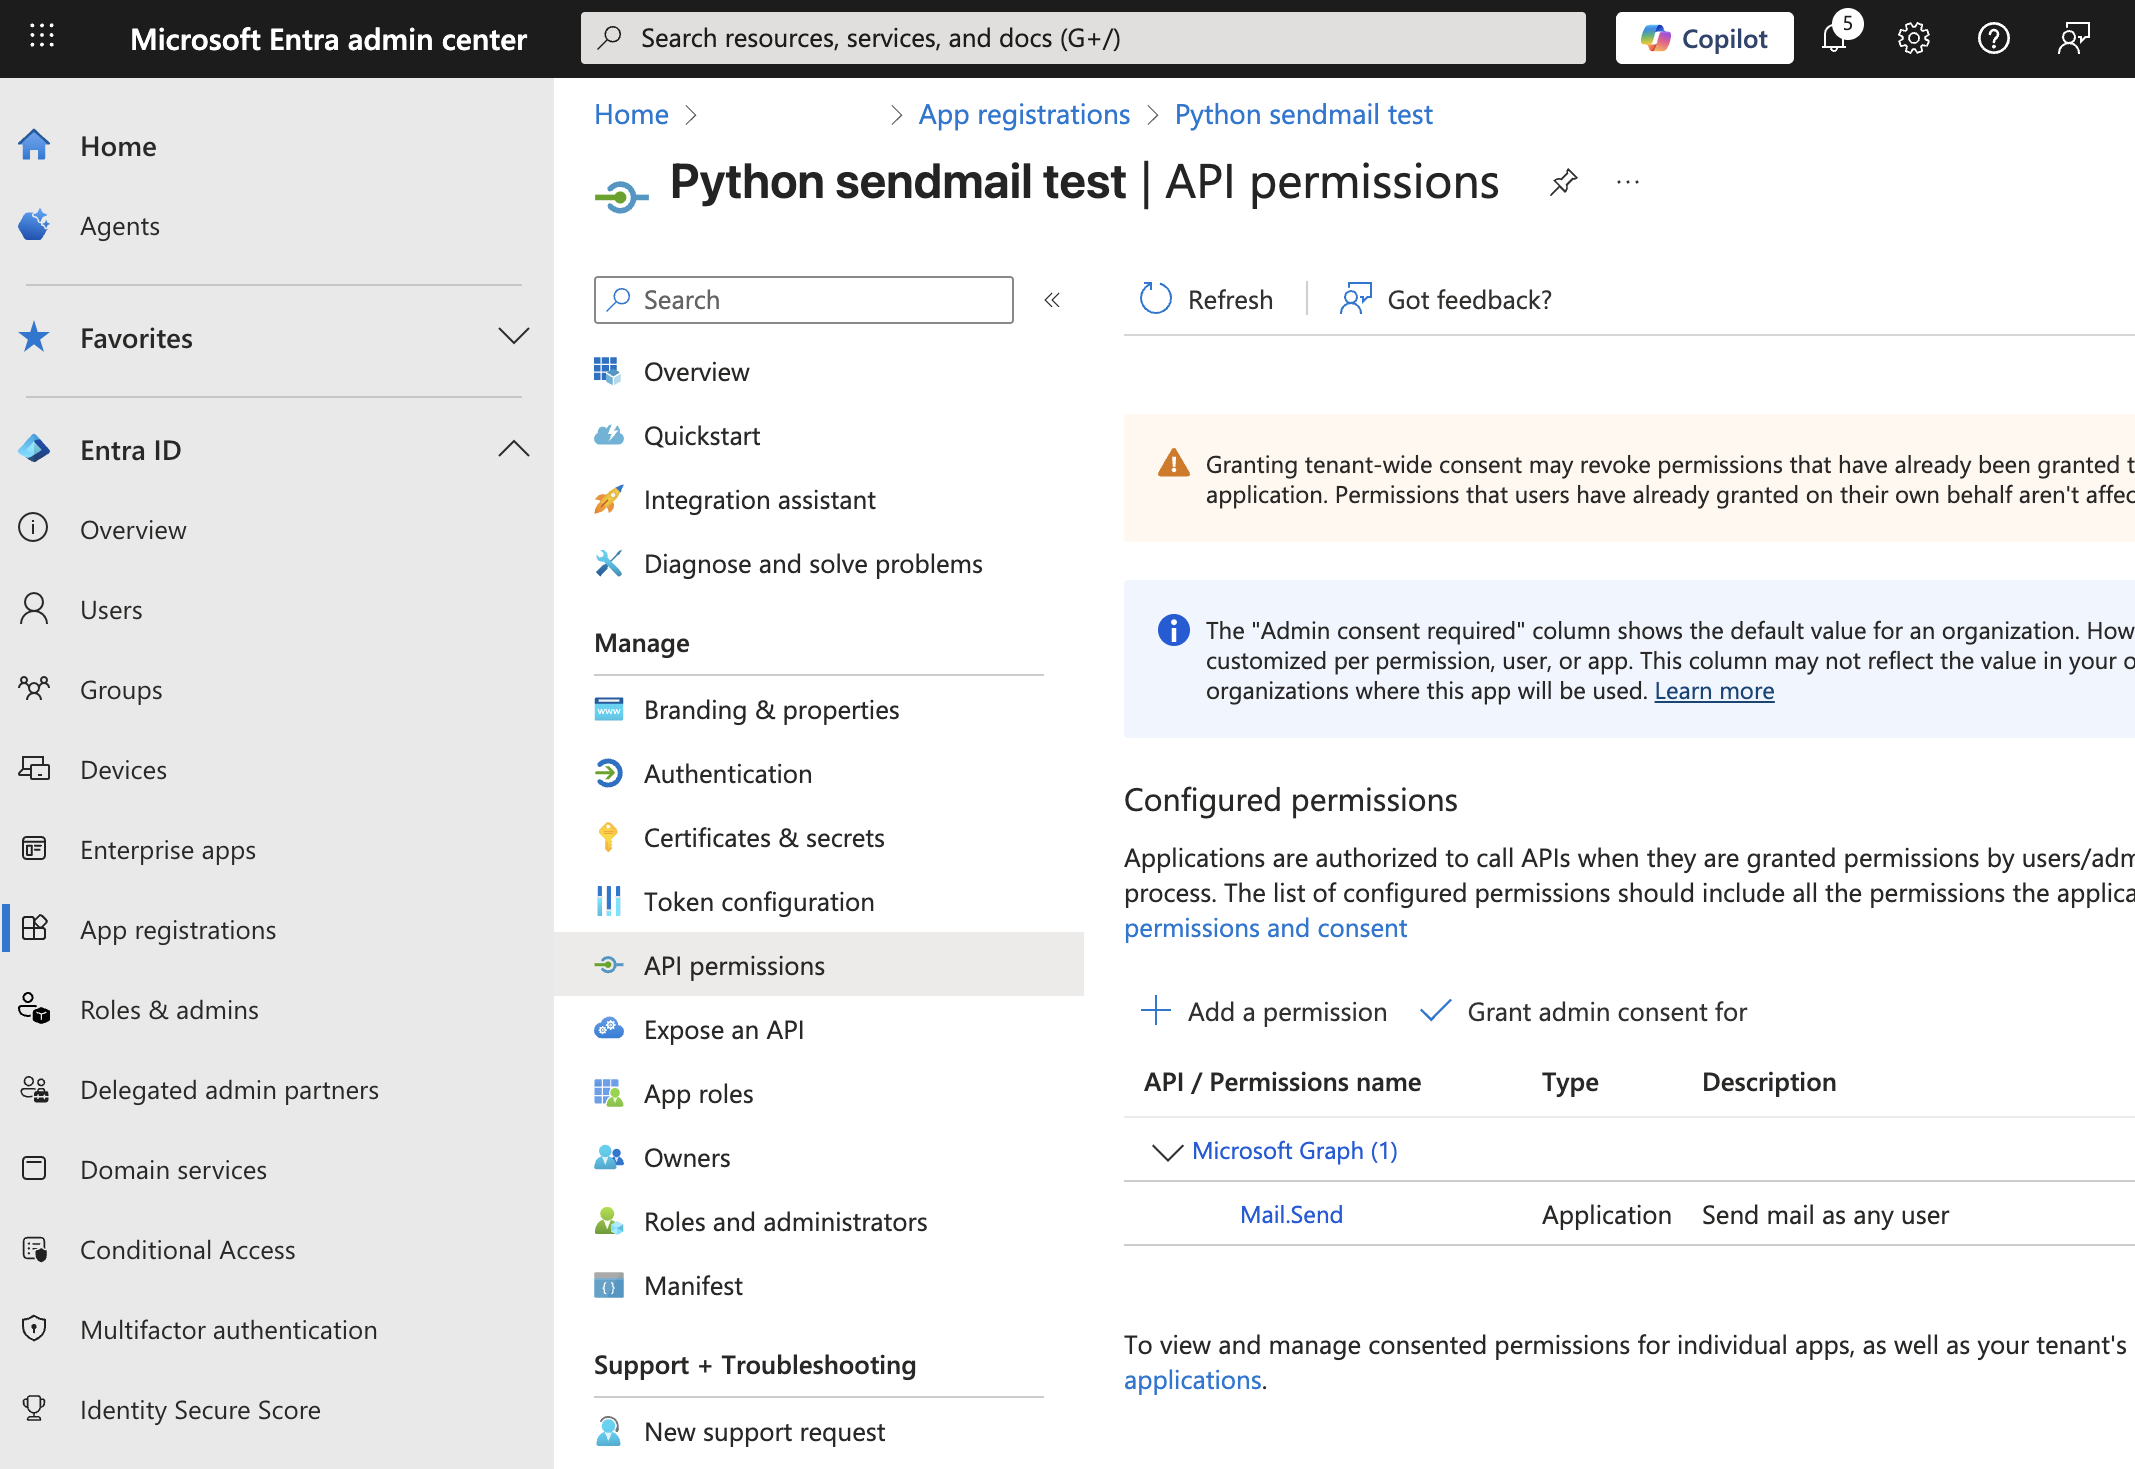Collapse the Entra ID section
Viewport: 2135px width, 1469px height.
point(513,449)
